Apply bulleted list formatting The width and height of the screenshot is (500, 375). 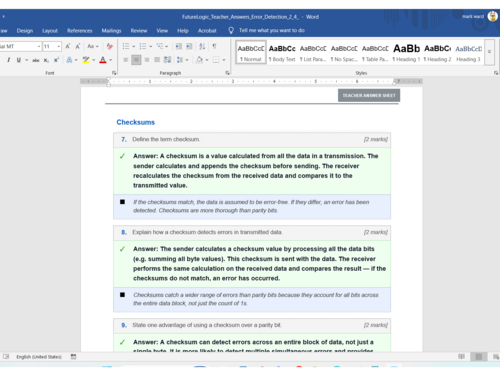pos(126,46)
